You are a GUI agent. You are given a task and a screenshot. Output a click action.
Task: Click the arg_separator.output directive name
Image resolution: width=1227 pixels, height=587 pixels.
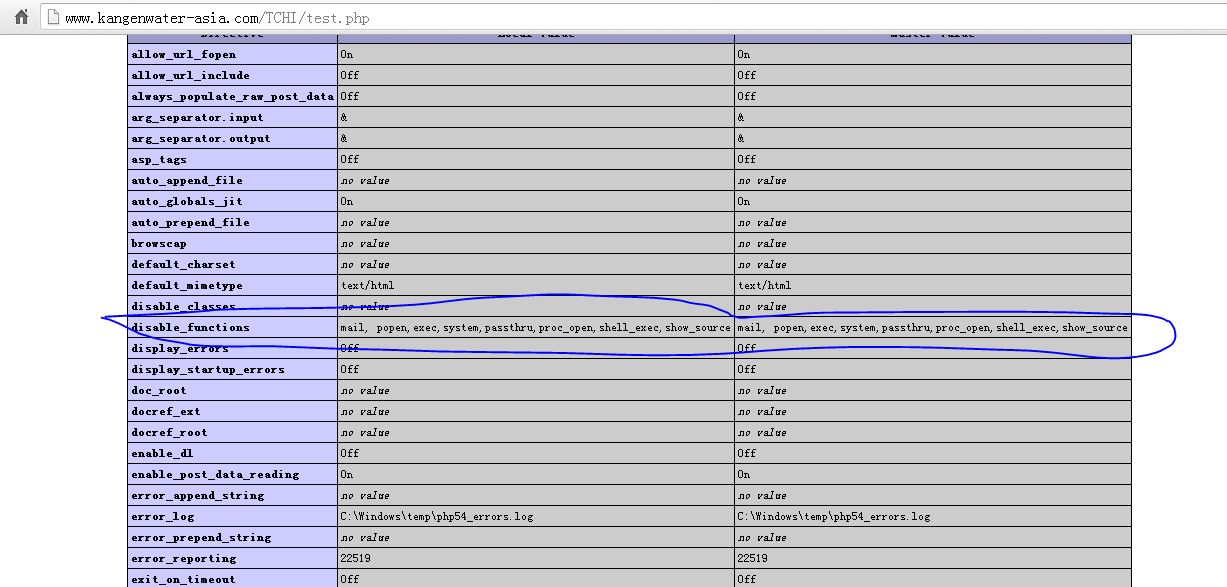tap(200, 138)
